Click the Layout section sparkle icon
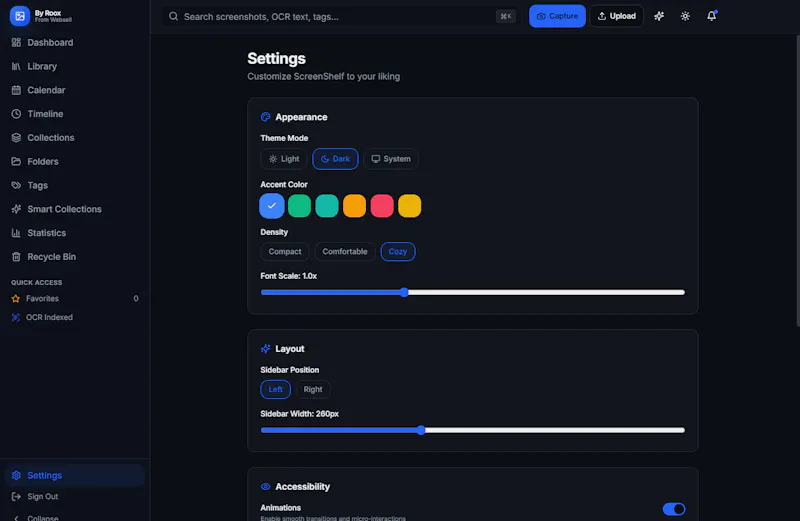The height and width of the screenshot is (521, 800). click(x=265, y=349)
